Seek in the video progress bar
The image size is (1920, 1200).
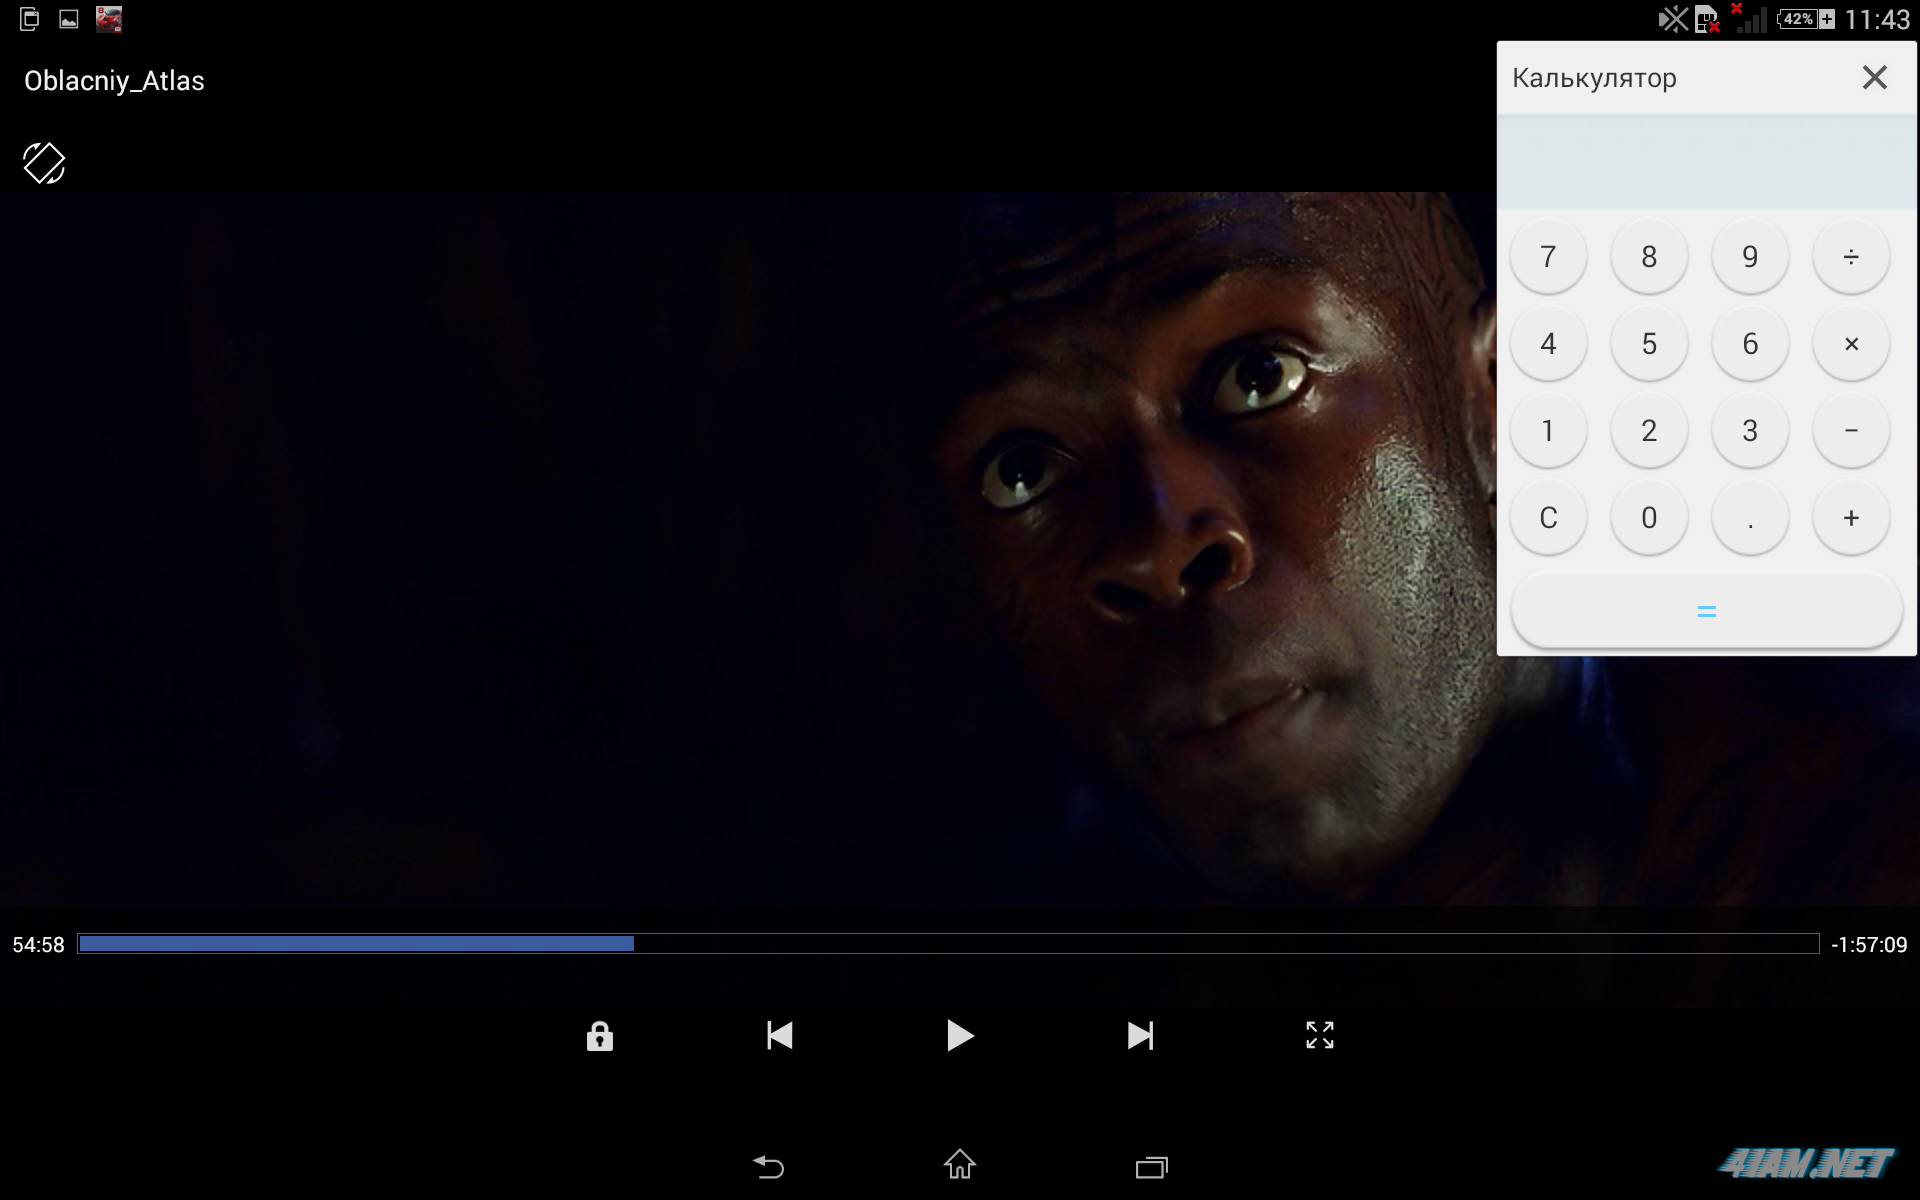point(948,944)
